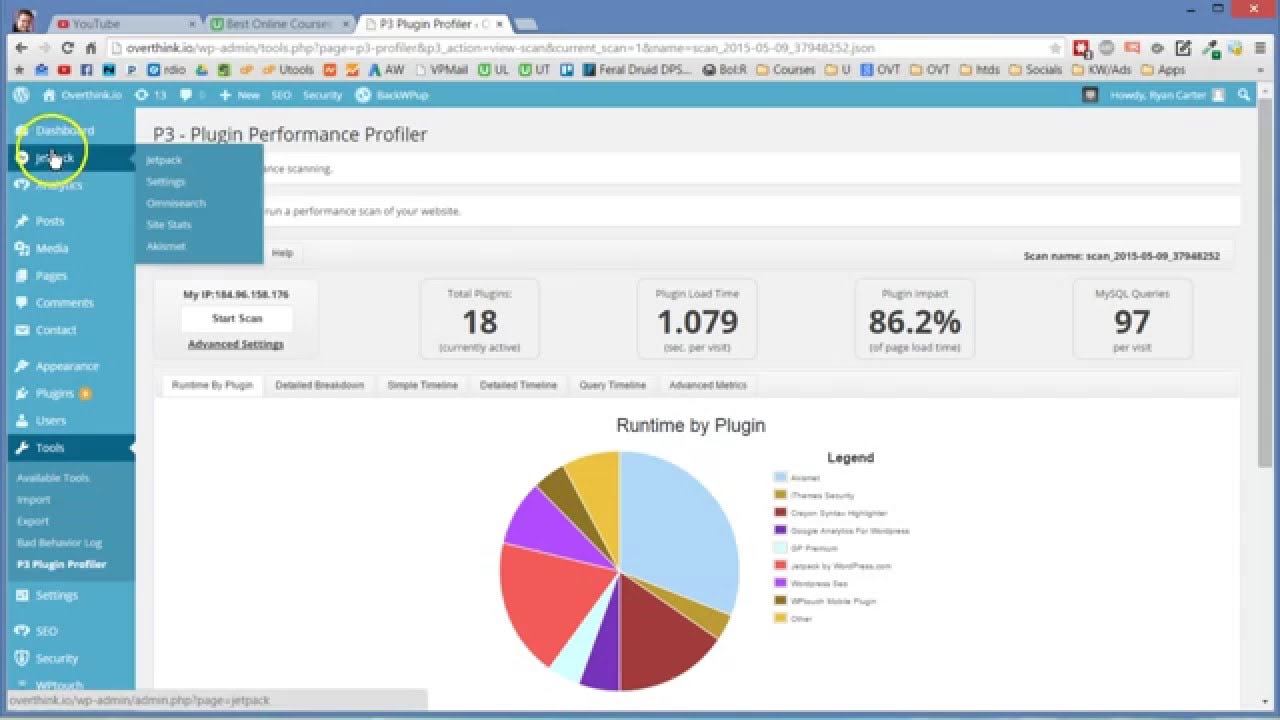Open Comments in the sidebar
Viewport: 1280px width, 720px height.
point(67,302)
